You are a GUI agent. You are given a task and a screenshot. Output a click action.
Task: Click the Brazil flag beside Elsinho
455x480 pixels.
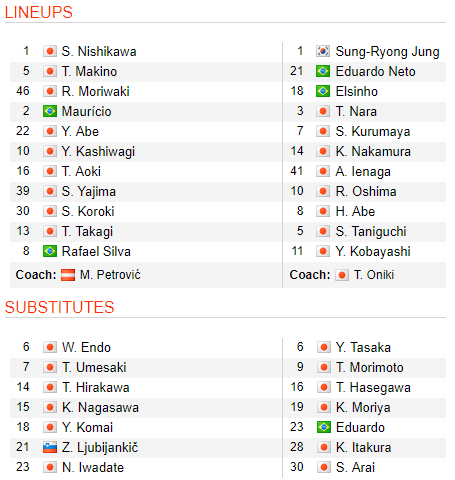323,91
